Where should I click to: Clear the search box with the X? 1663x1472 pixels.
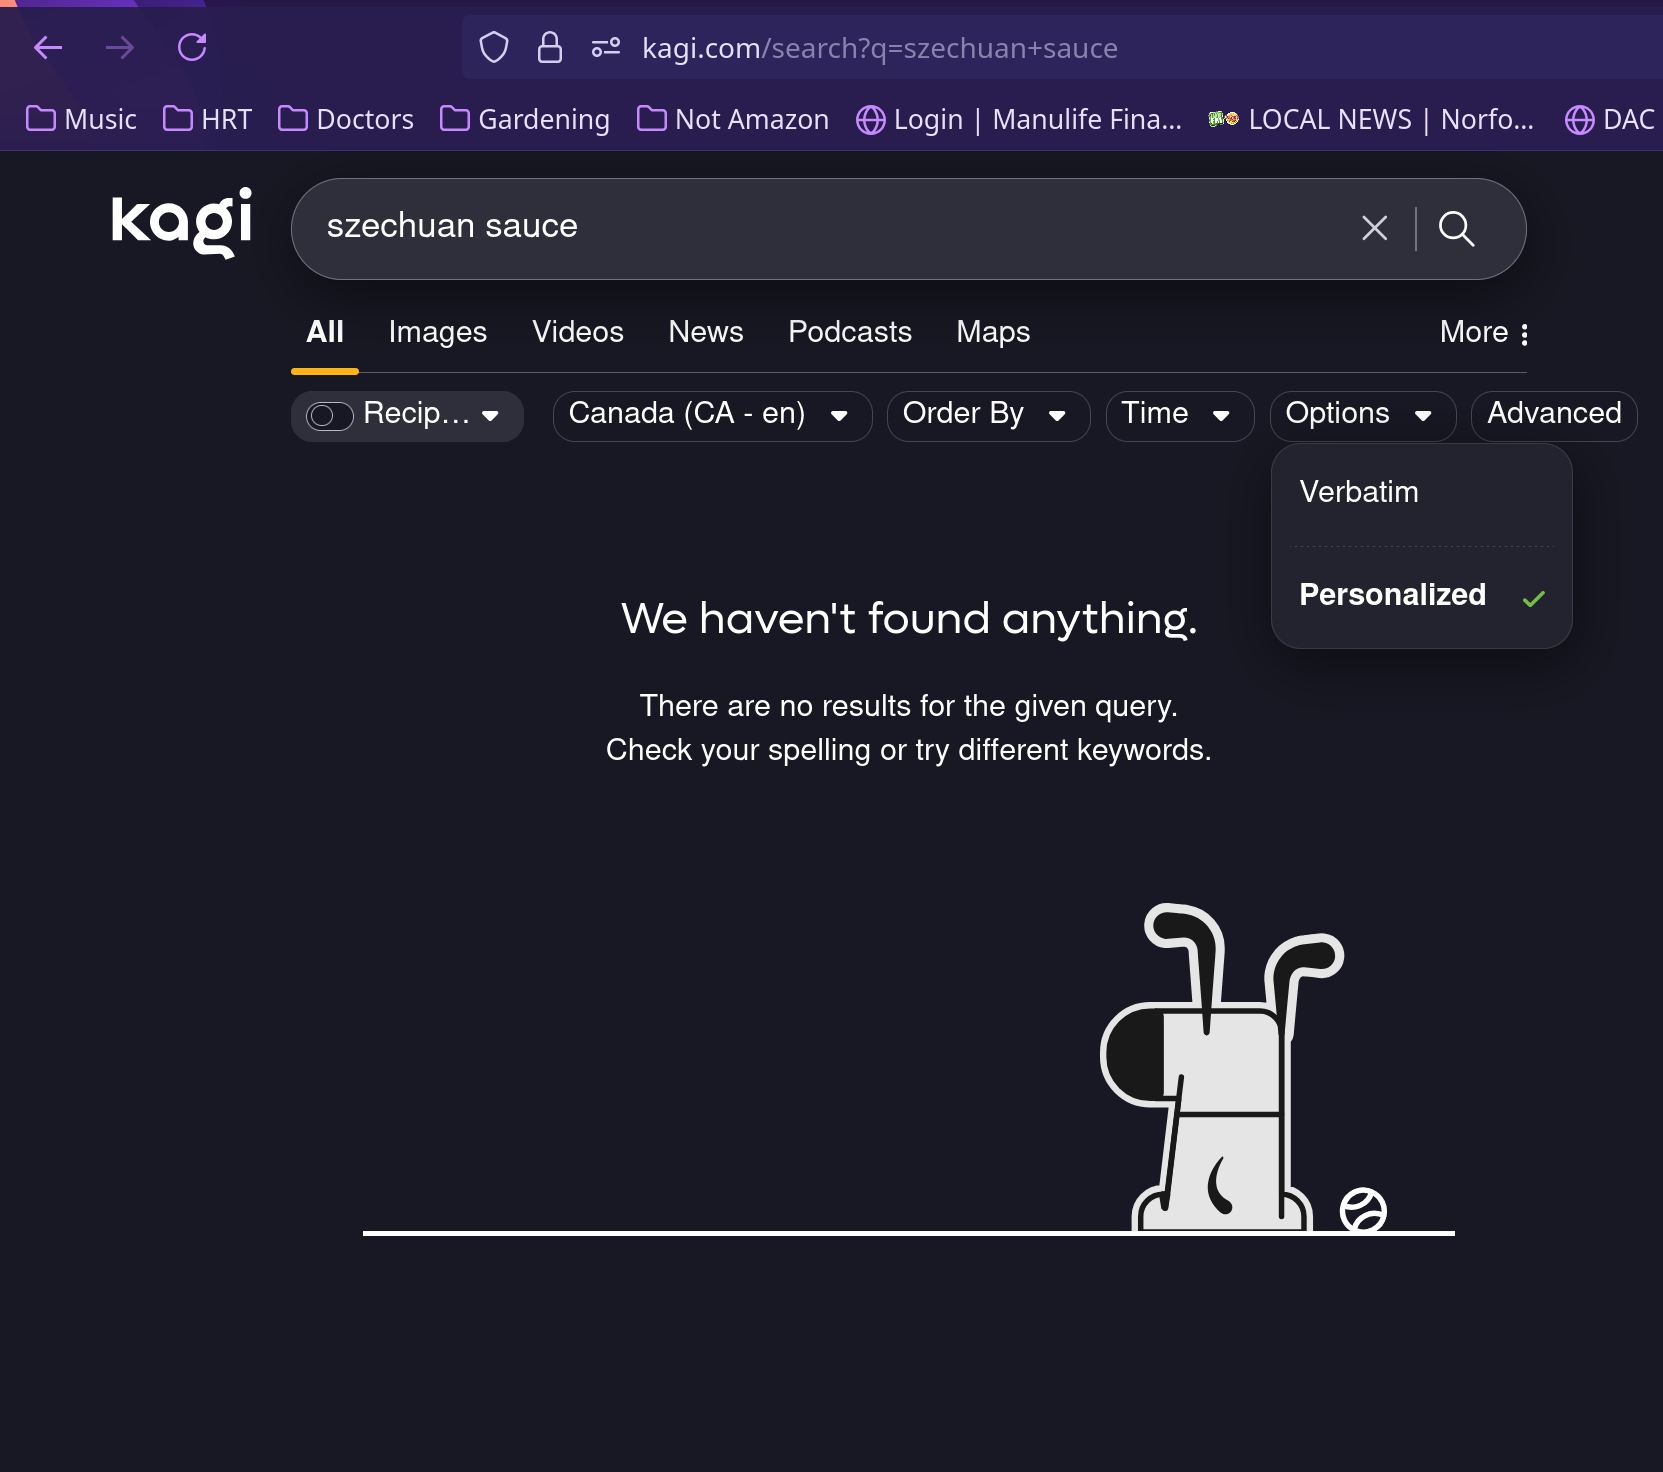[1374, 228]
